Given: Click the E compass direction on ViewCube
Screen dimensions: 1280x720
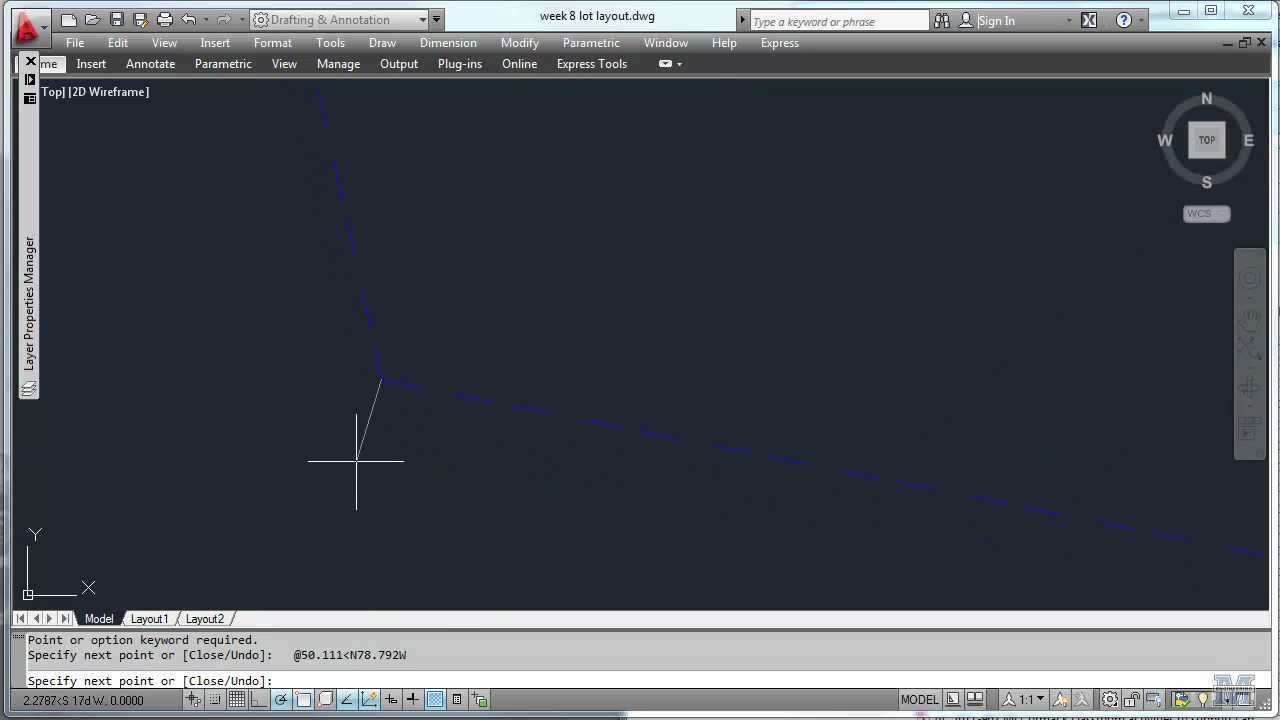Looking at the screenshot, I should (1248, 141).
